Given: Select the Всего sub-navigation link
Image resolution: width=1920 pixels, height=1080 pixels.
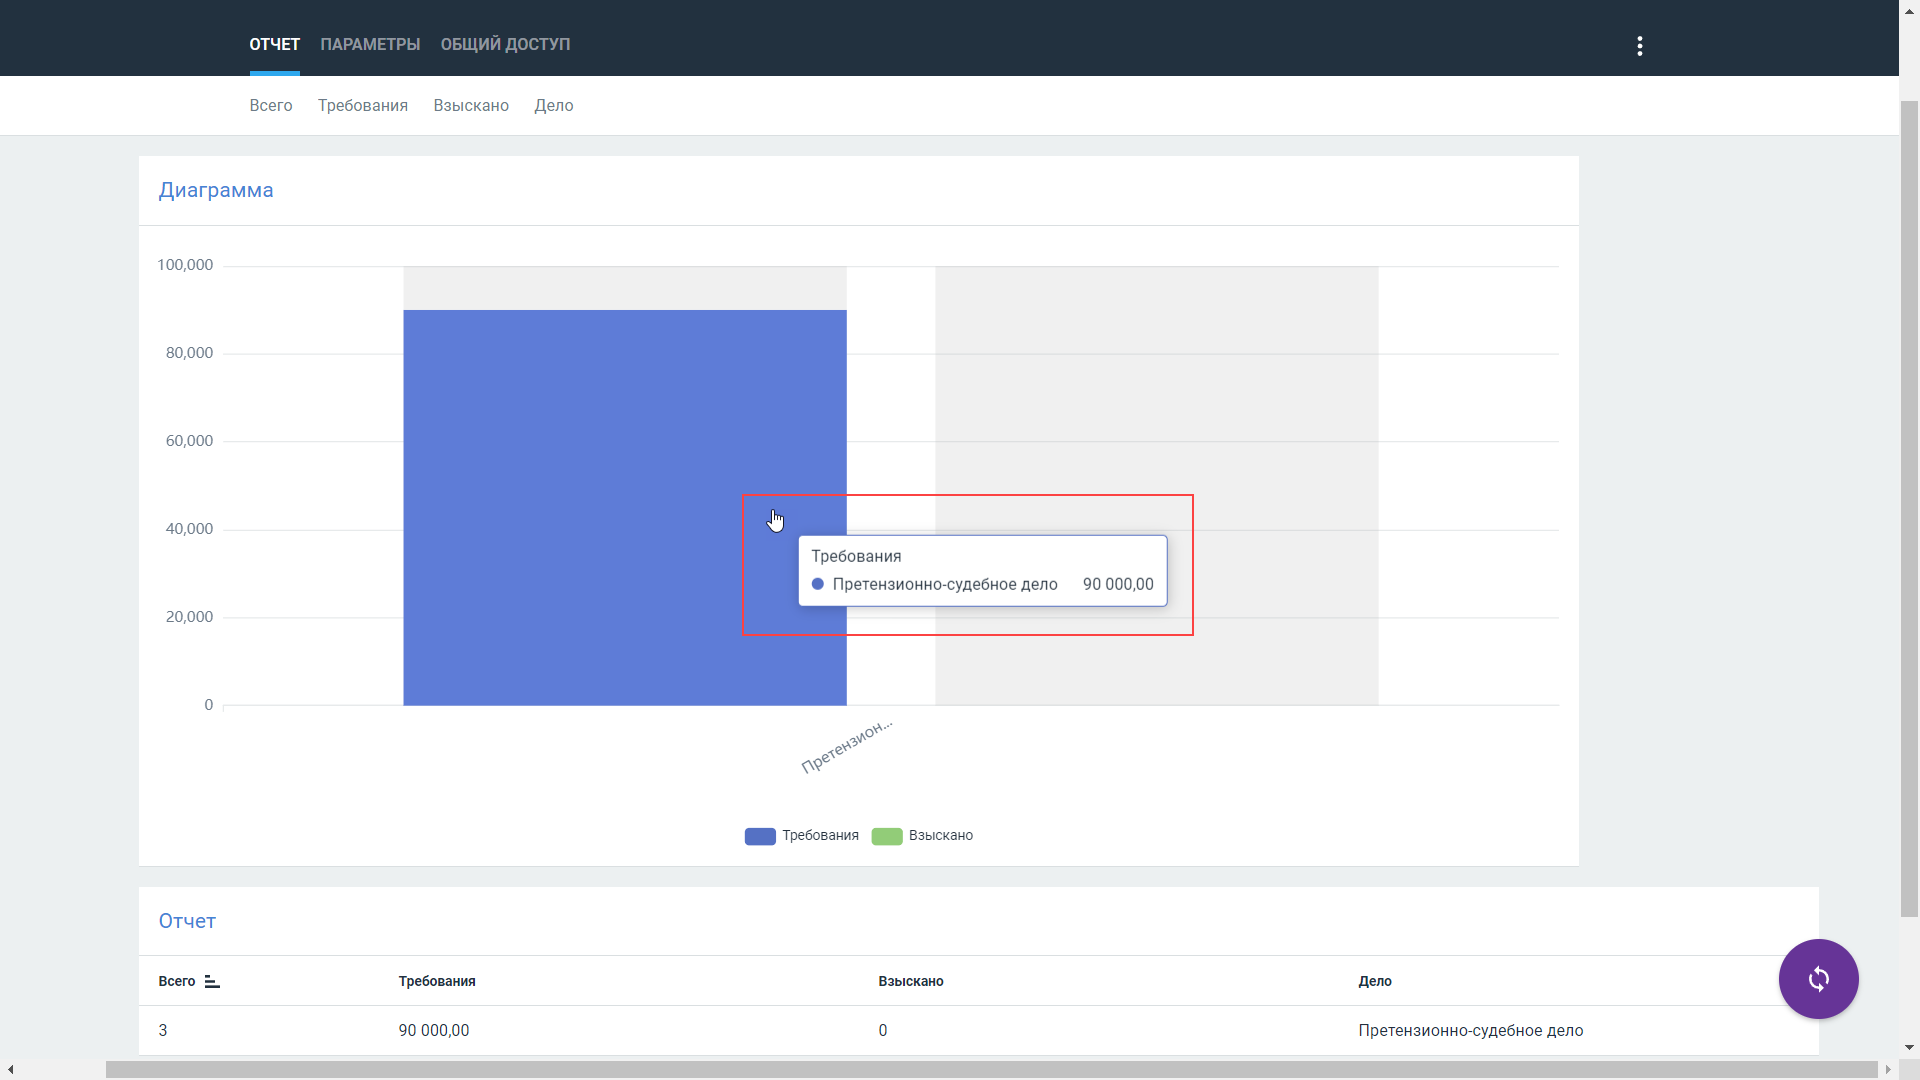Looking at the screenshot, I should pyautogui.click(x=271, y=105).
